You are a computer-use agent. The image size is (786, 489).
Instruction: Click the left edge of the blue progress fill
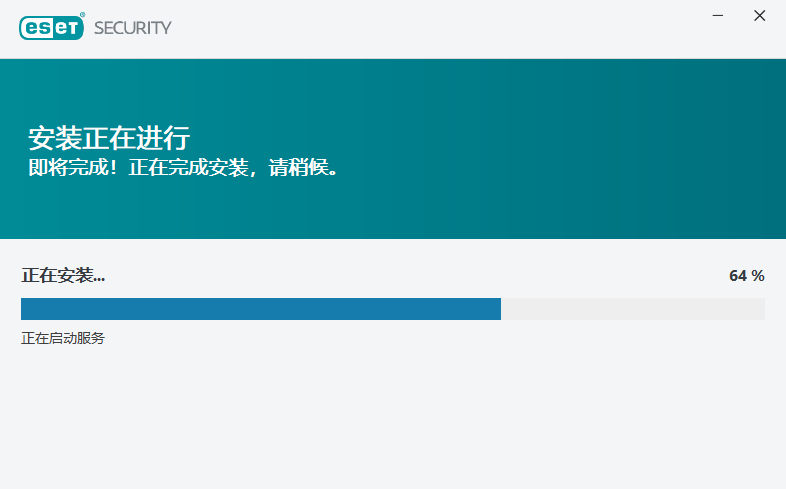tap(23, 309)
